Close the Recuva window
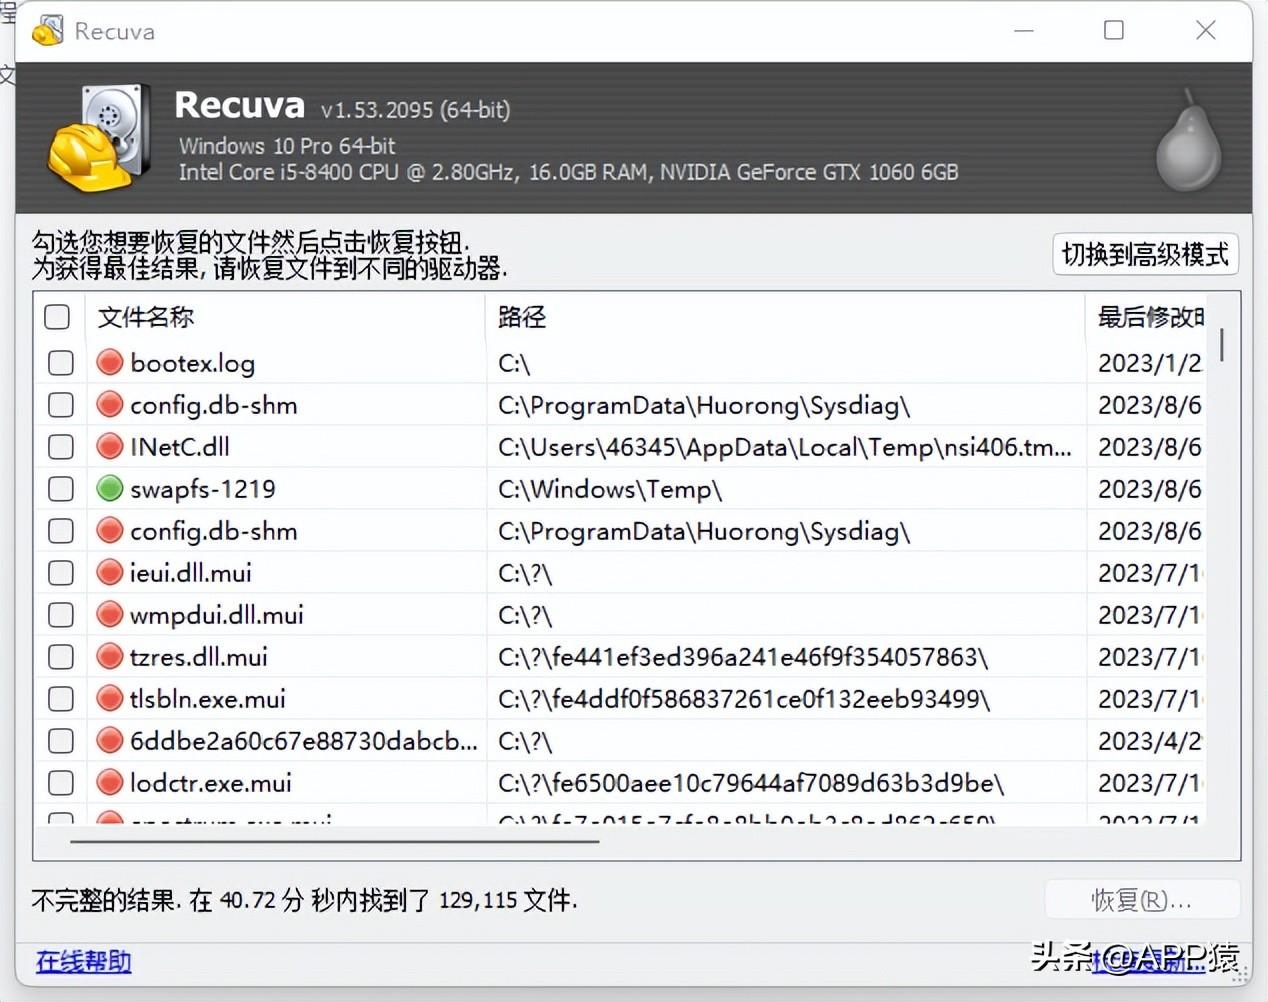Screen dimensions: 1268x1002 click(1206, 30)
